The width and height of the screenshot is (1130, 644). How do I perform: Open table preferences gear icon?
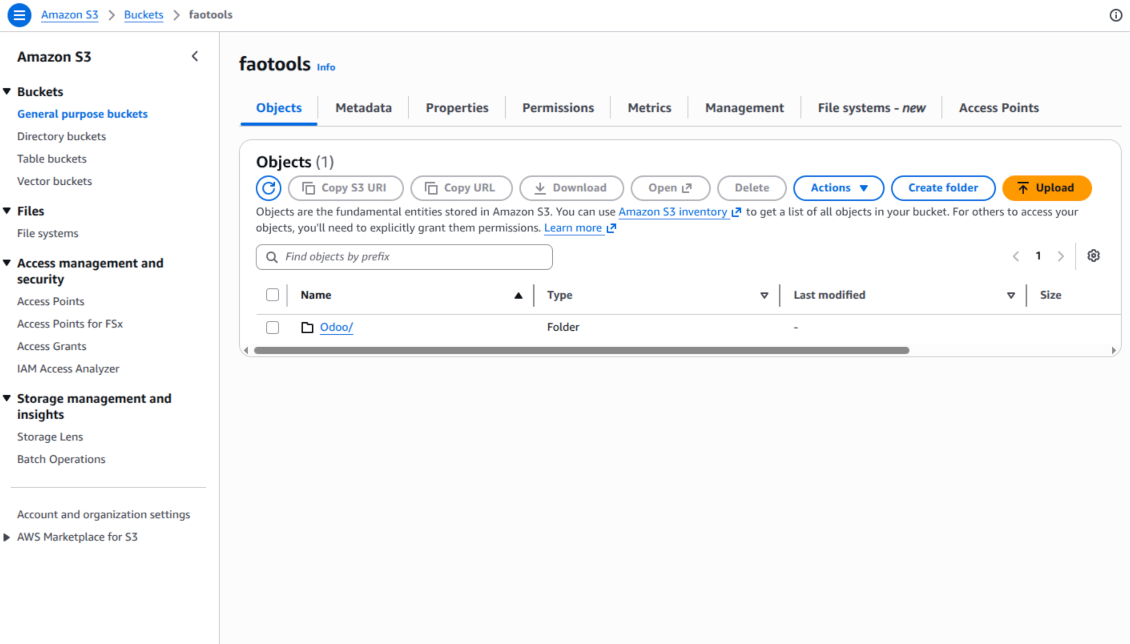point(1093,256)
